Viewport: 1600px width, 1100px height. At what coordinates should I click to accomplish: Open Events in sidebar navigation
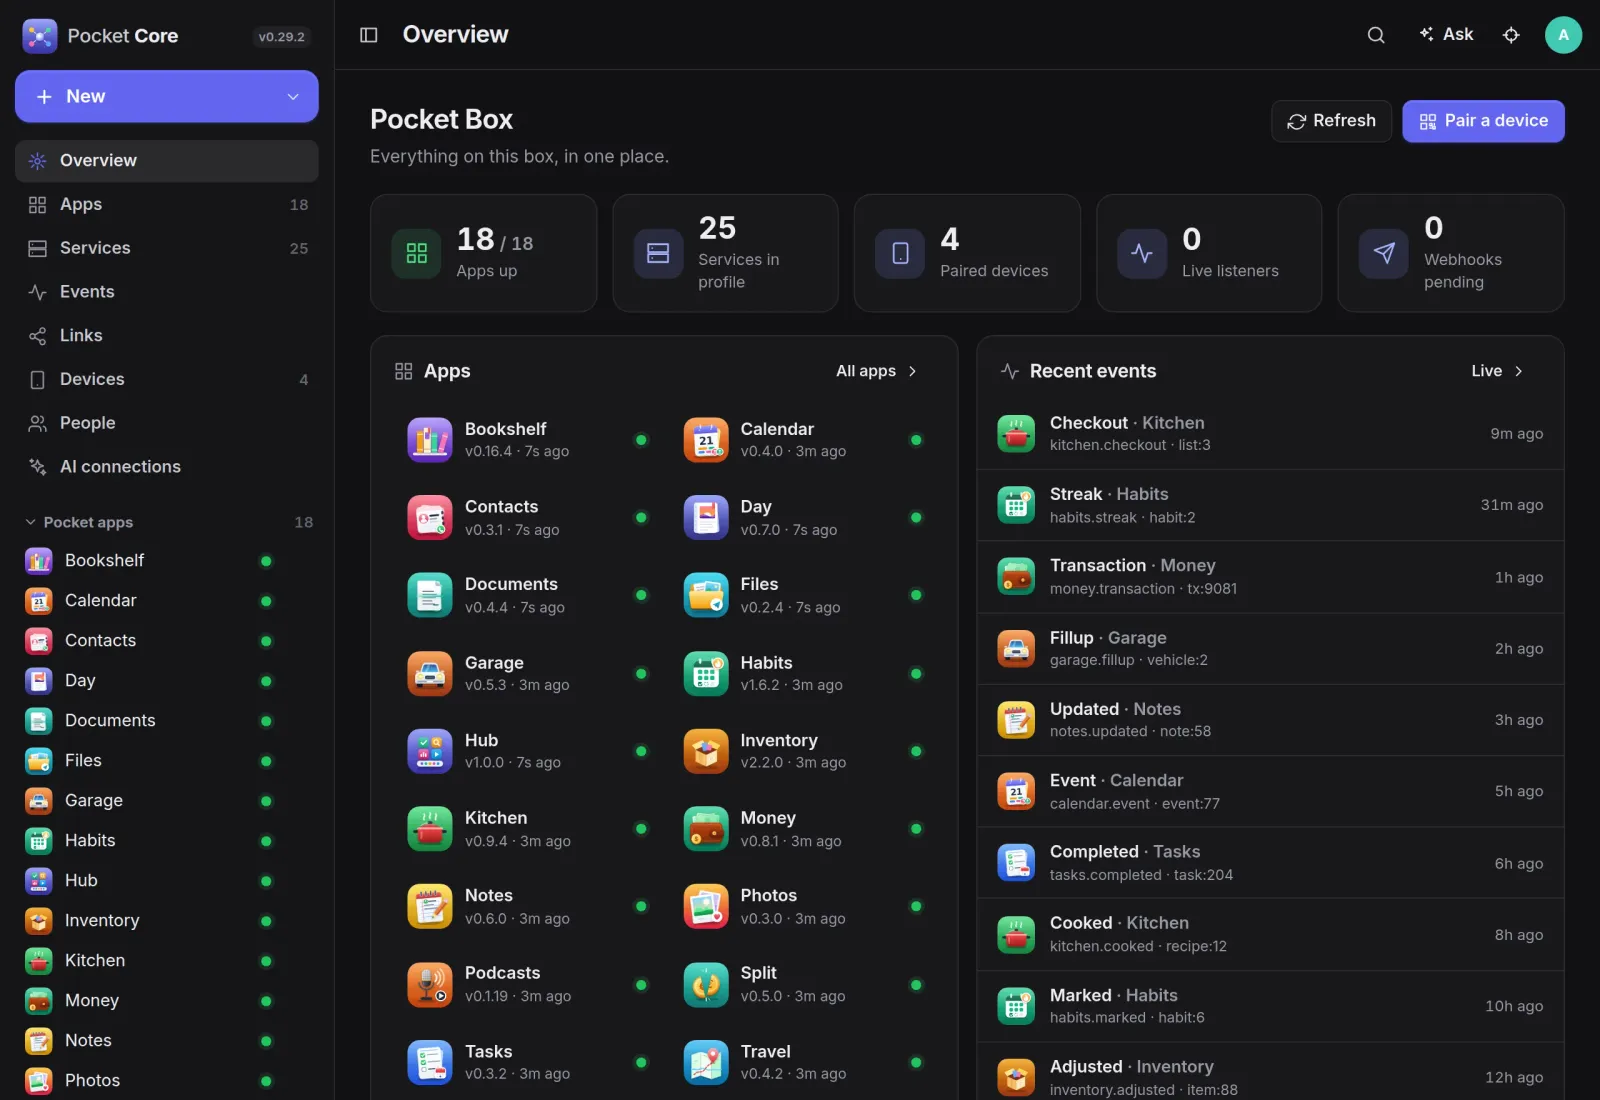[x=167, y=292]
